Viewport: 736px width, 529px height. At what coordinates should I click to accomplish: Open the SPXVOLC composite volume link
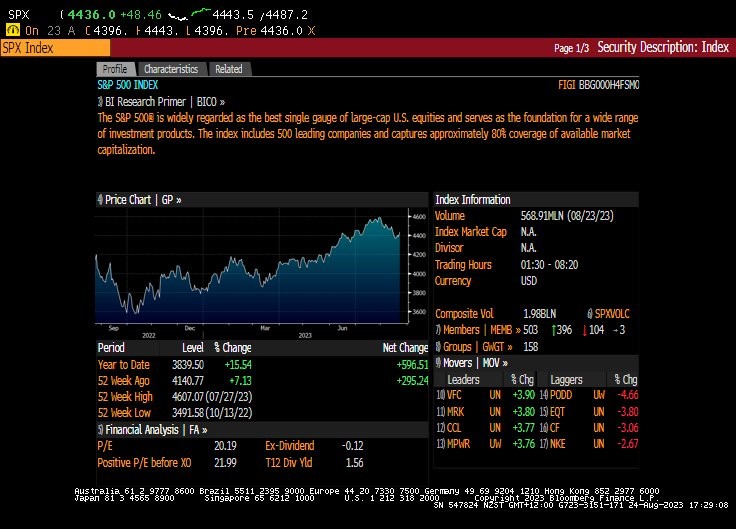(x=608, y=314)
